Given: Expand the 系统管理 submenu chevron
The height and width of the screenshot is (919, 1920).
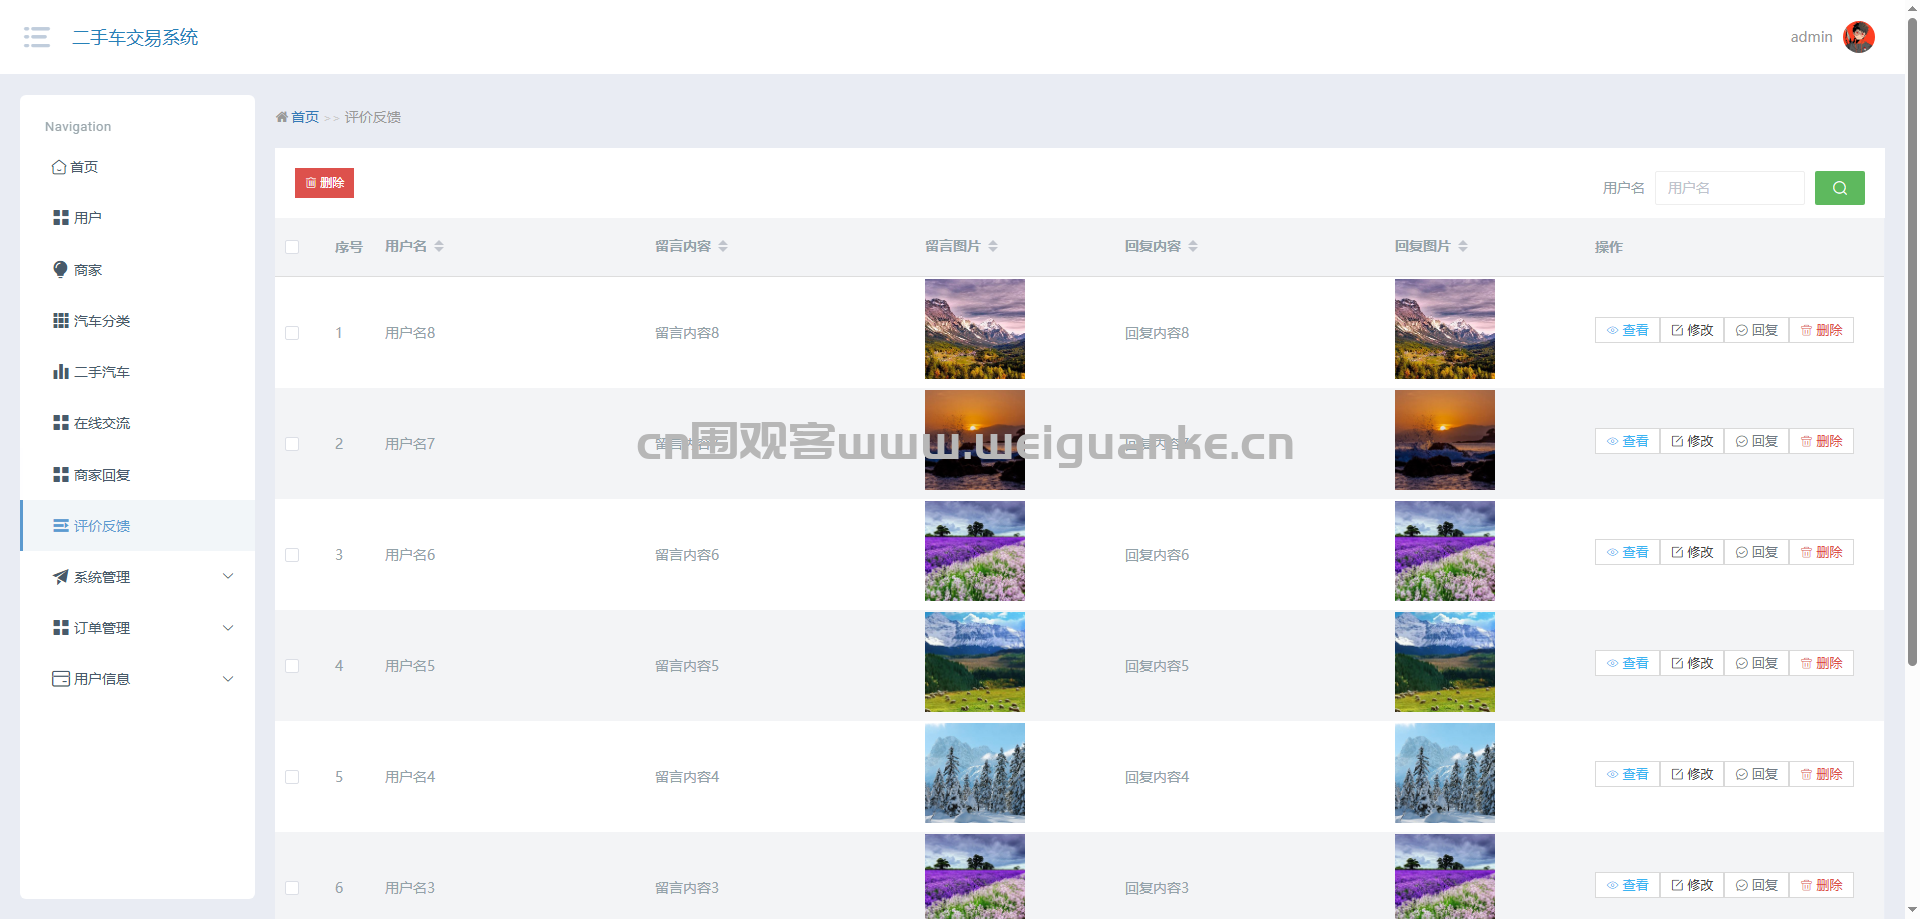Looking at the screenshot, I should click(x=228, y=576).
